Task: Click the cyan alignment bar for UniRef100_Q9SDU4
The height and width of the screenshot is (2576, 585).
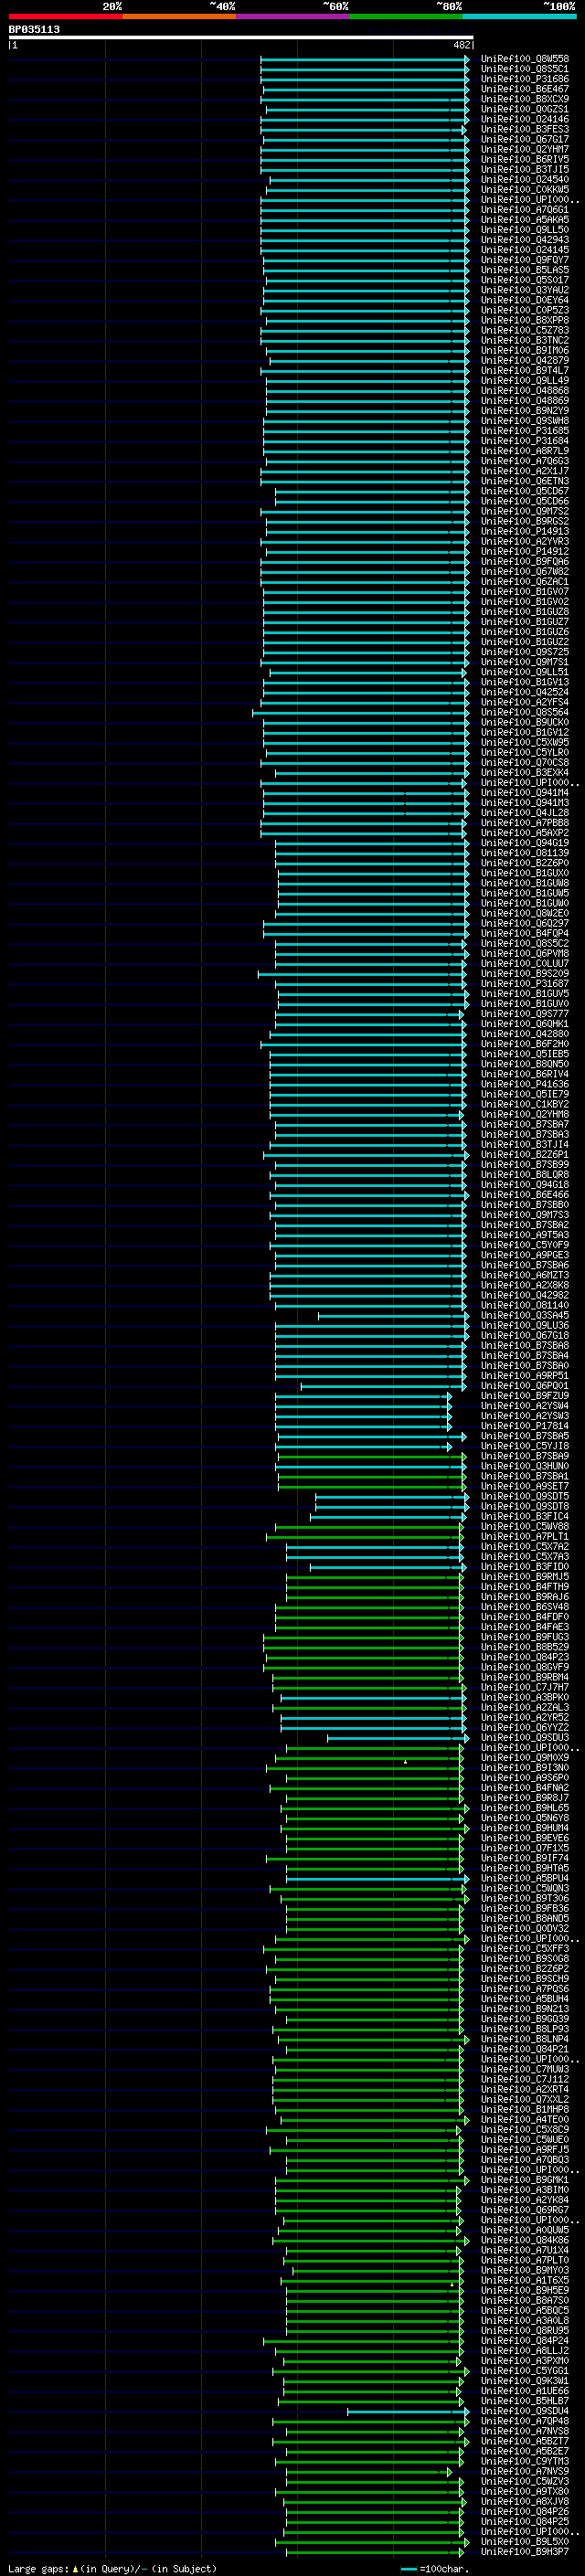Action: pyautogui.click(x=408, y=2412)
